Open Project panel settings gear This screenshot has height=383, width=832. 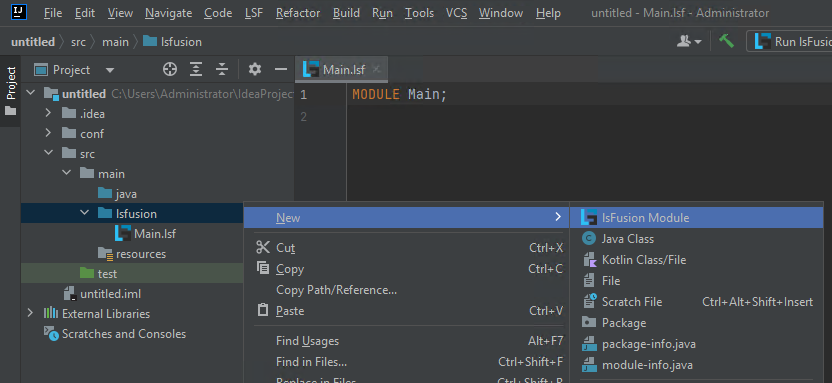tap(255, 69)
